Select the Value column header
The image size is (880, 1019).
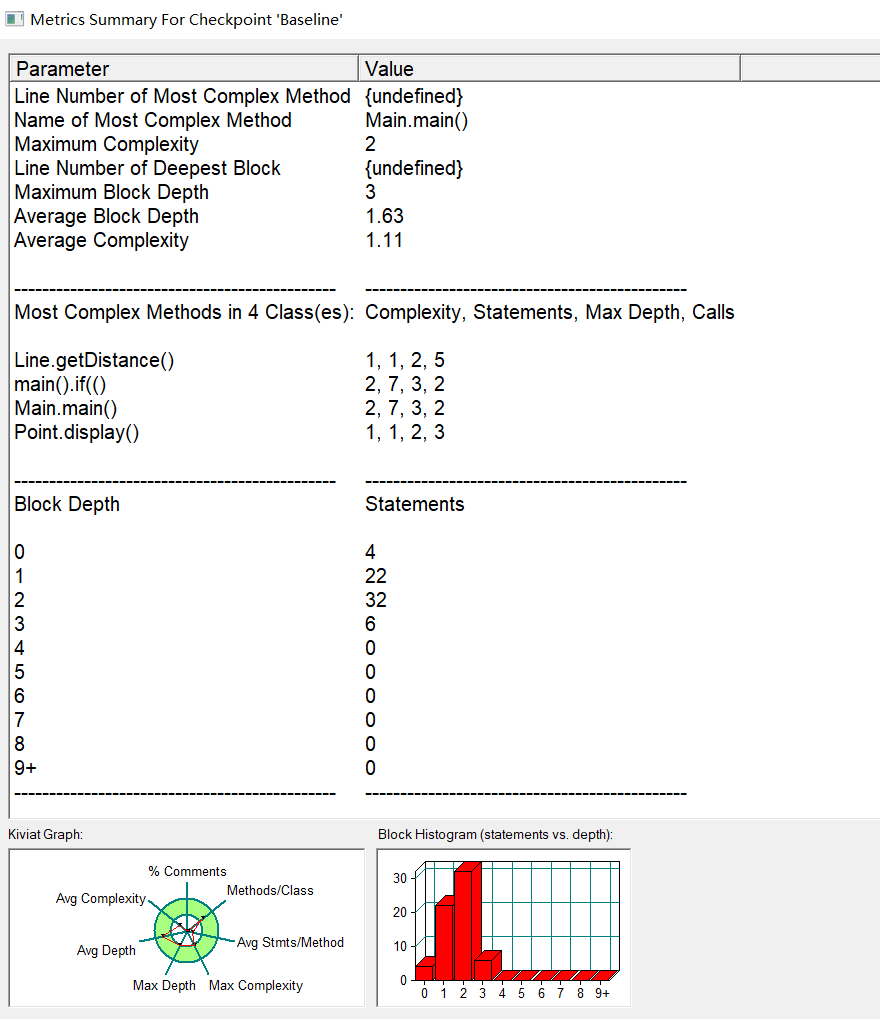point(549,68)
